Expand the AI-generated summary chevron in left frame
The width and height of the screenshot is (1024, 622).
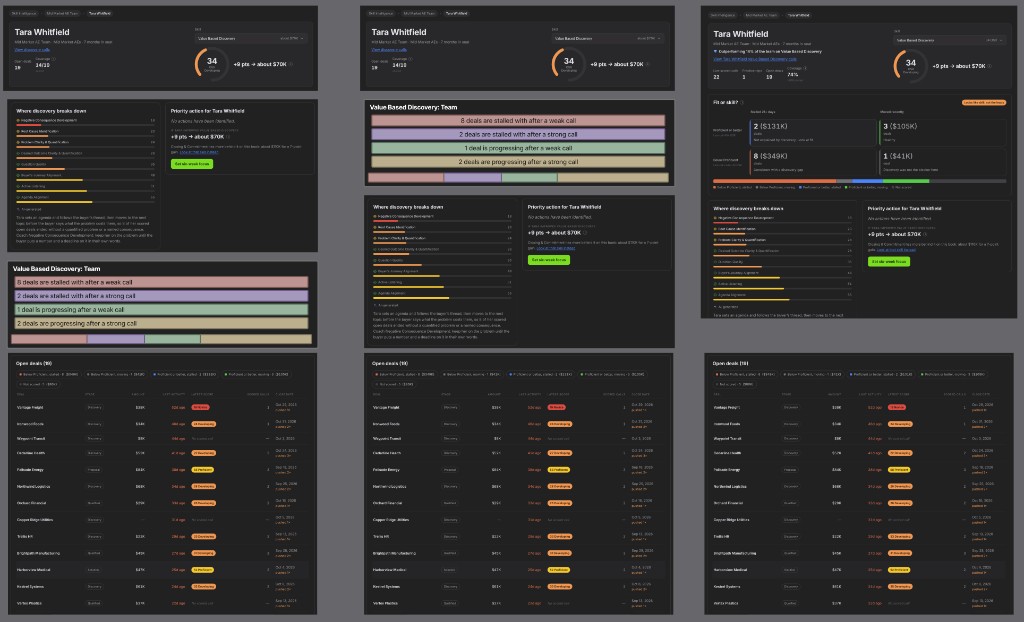[x=18, y=209]
